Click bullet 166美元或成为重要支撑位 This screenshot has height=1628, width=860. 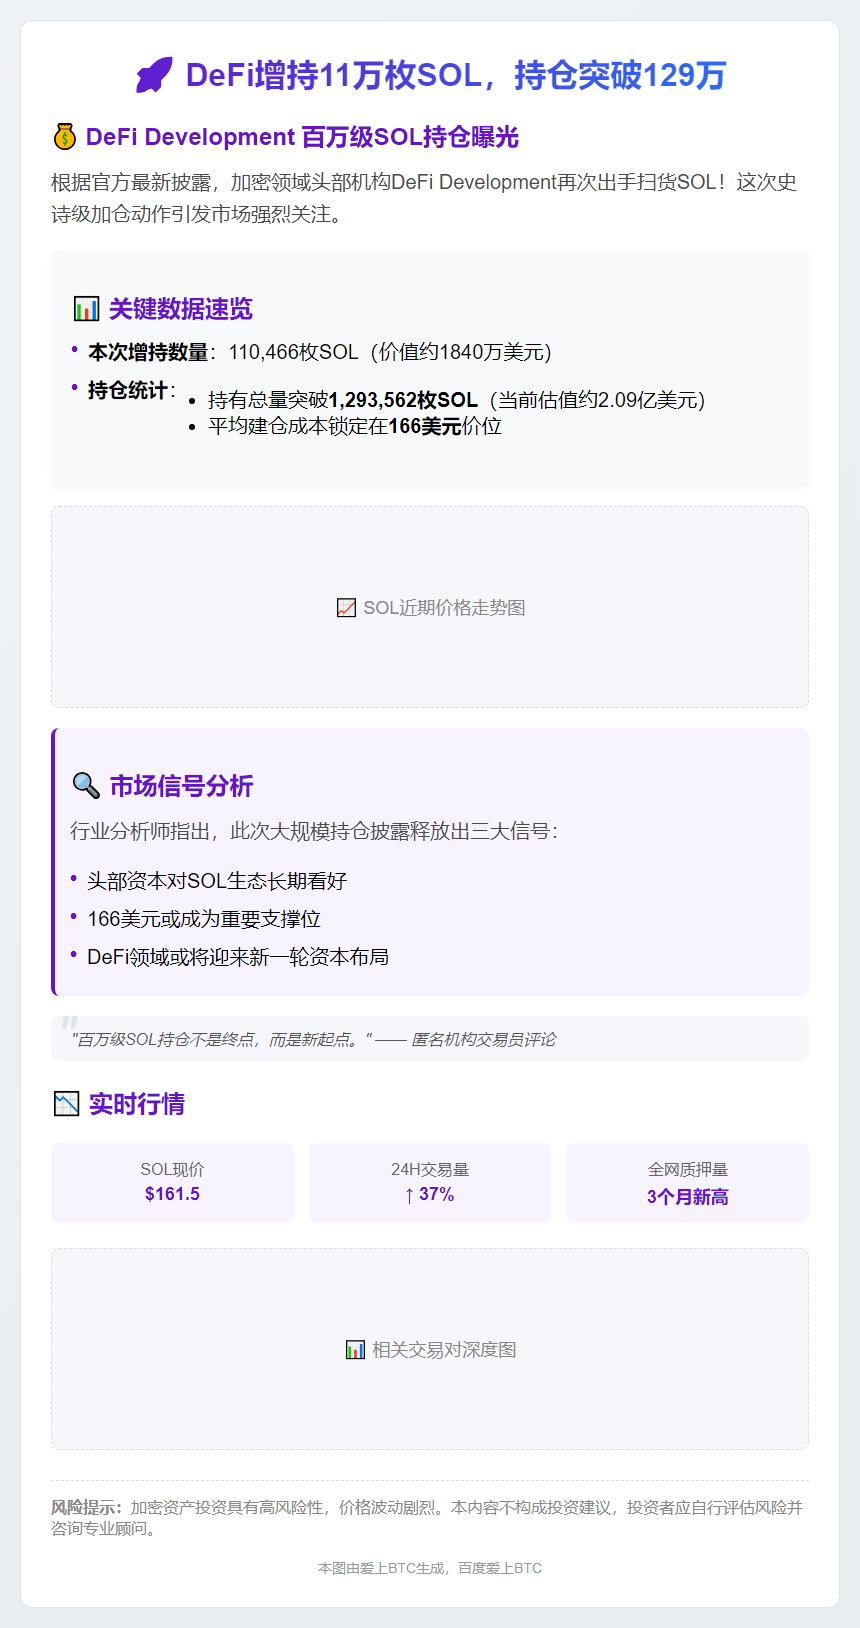click(204, 919)
